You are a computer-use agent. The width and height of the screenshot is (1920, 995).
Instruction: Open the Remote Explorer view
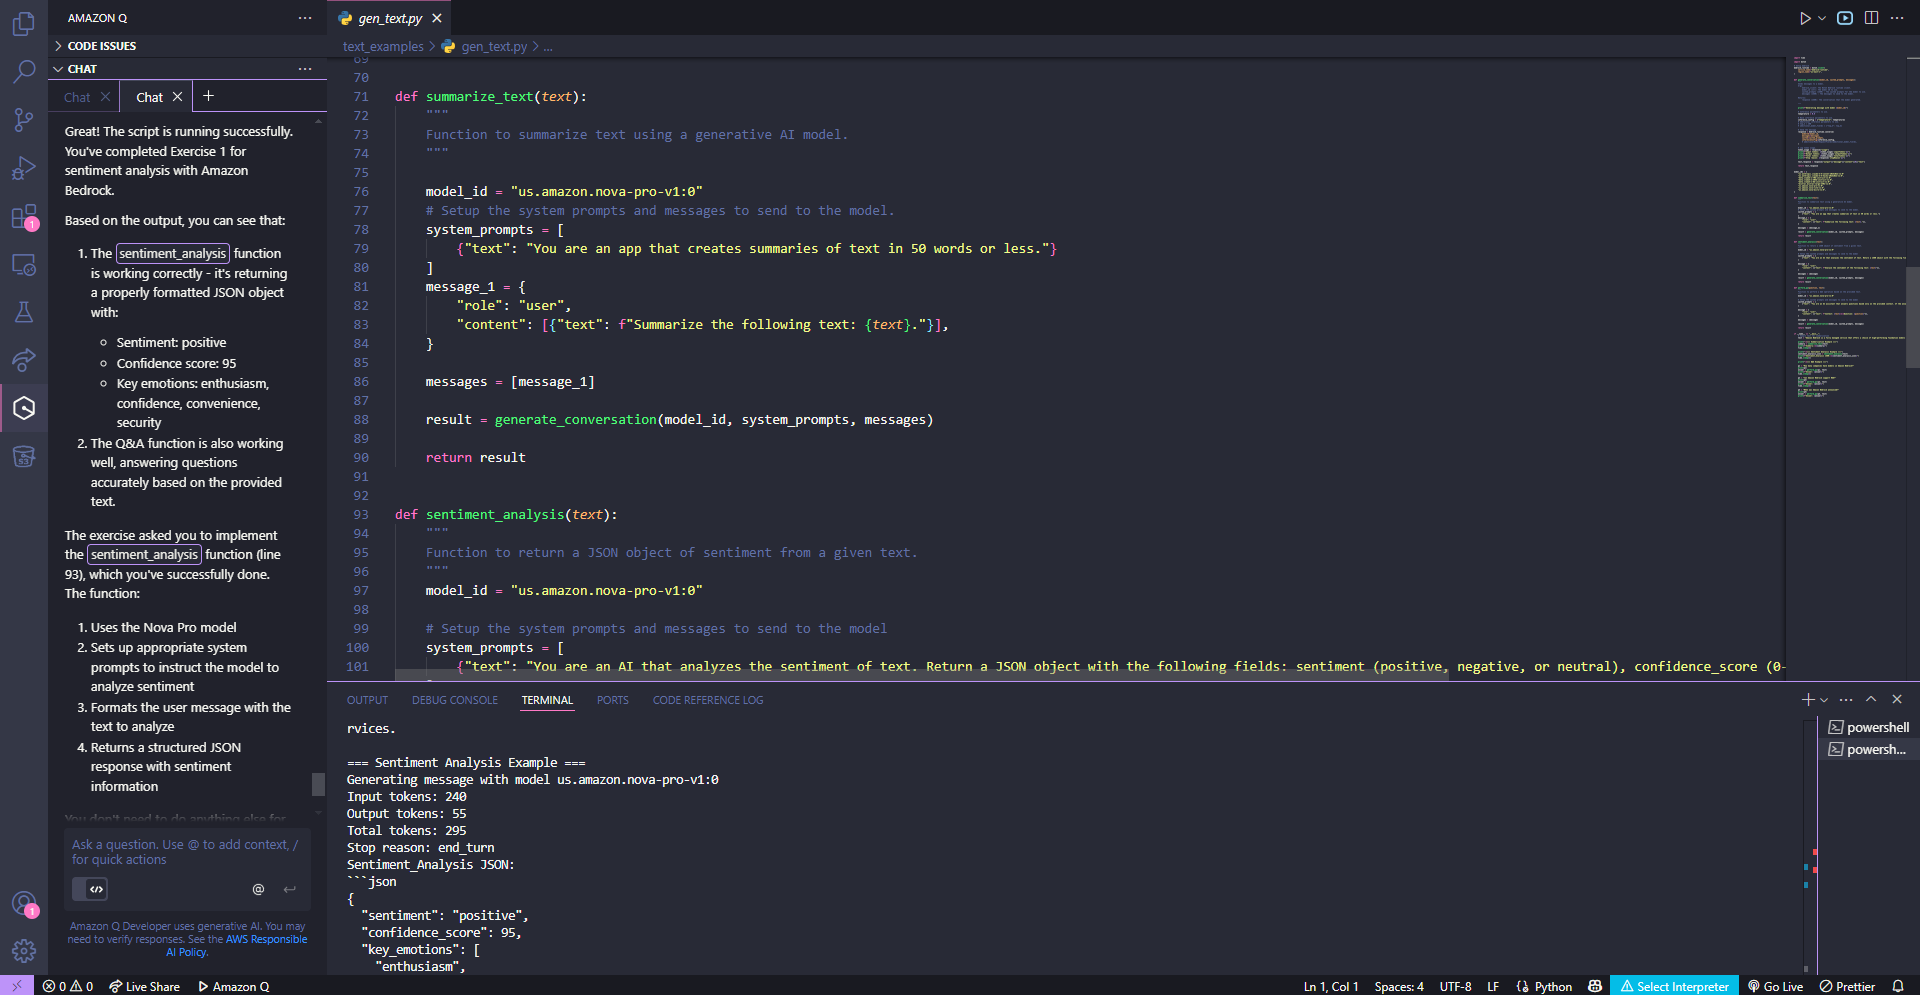point(24,265)
